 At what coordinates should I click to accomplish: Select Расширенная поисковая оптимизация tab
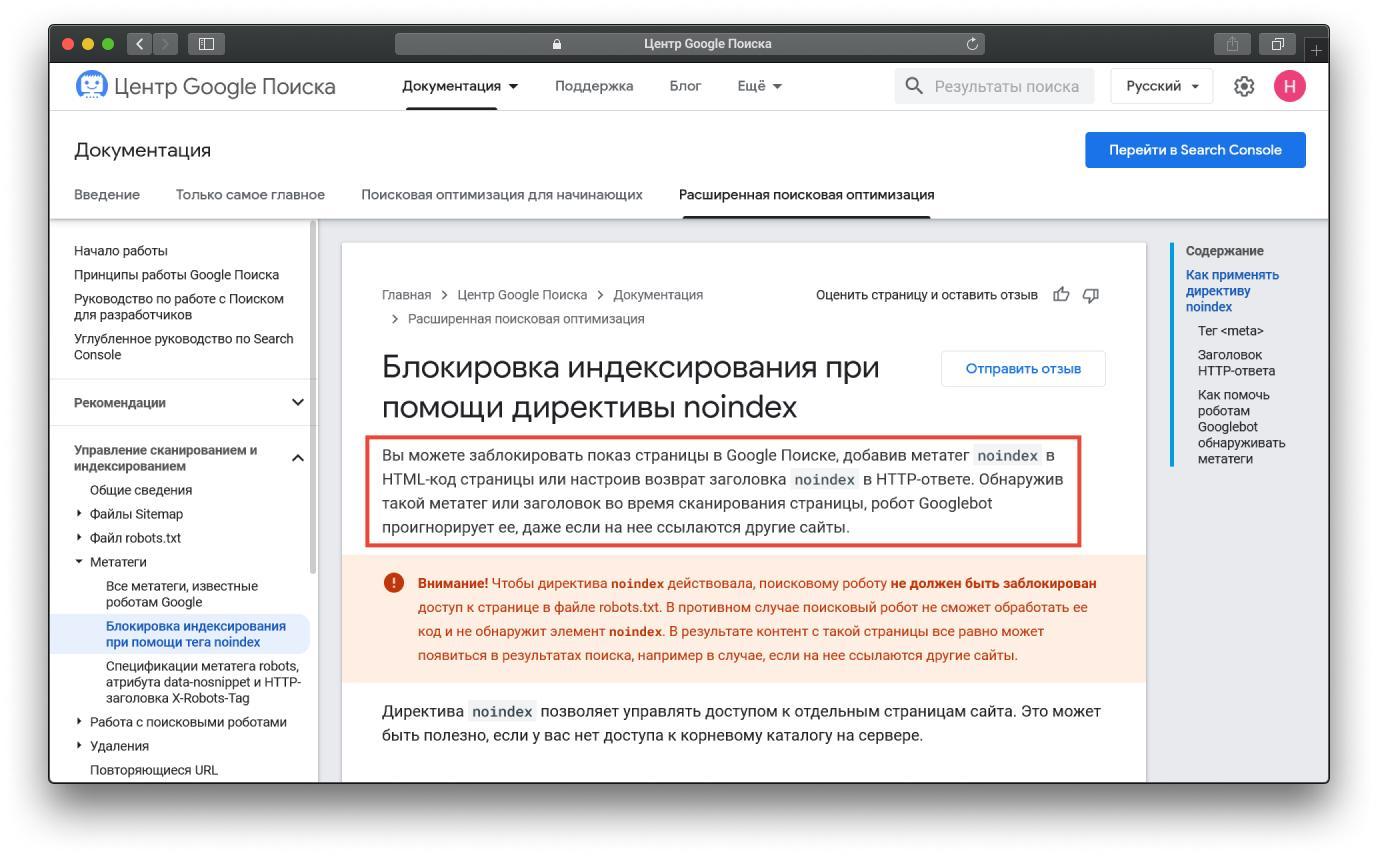[807, 194]
